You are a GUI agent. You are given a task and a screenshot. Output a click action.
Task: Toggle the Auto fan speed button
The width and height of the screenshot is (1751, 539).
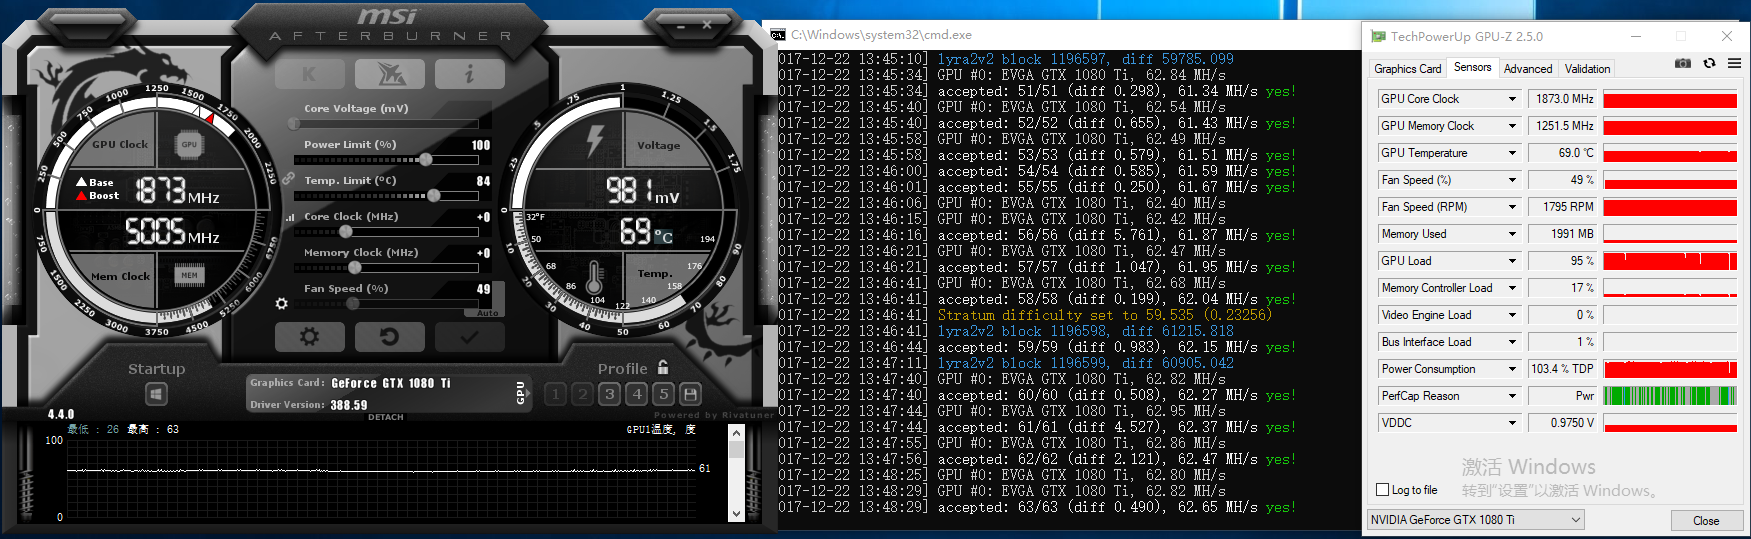[x=487, y=313]
